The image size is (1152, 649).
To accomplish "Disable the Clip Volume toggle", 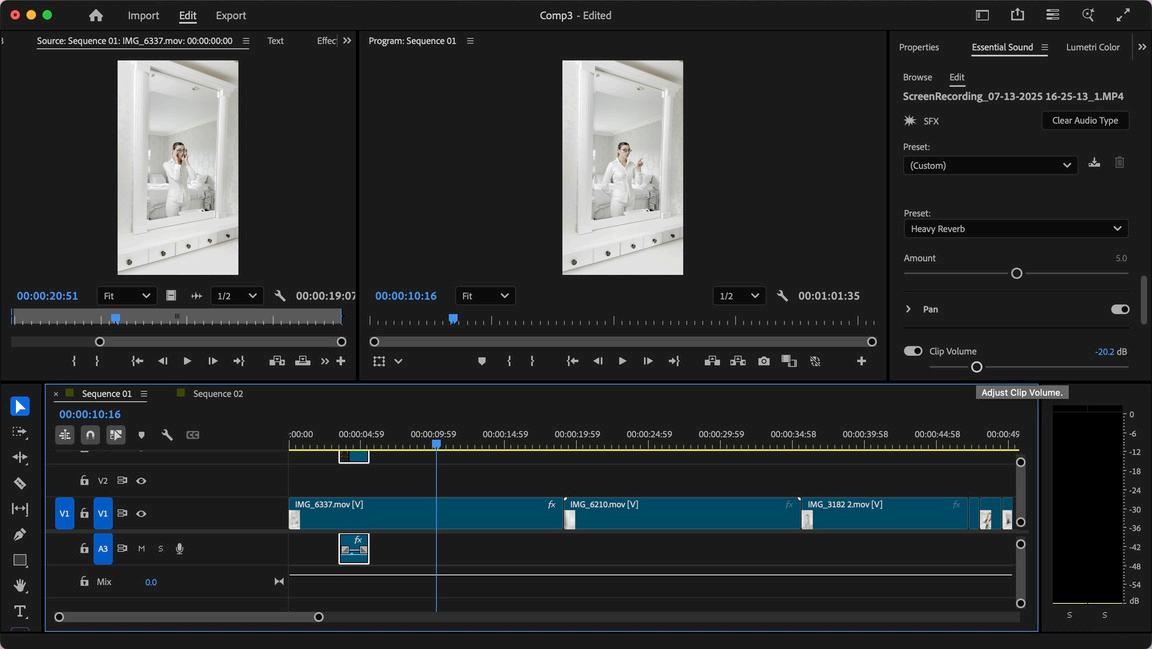I will (912, 351).
